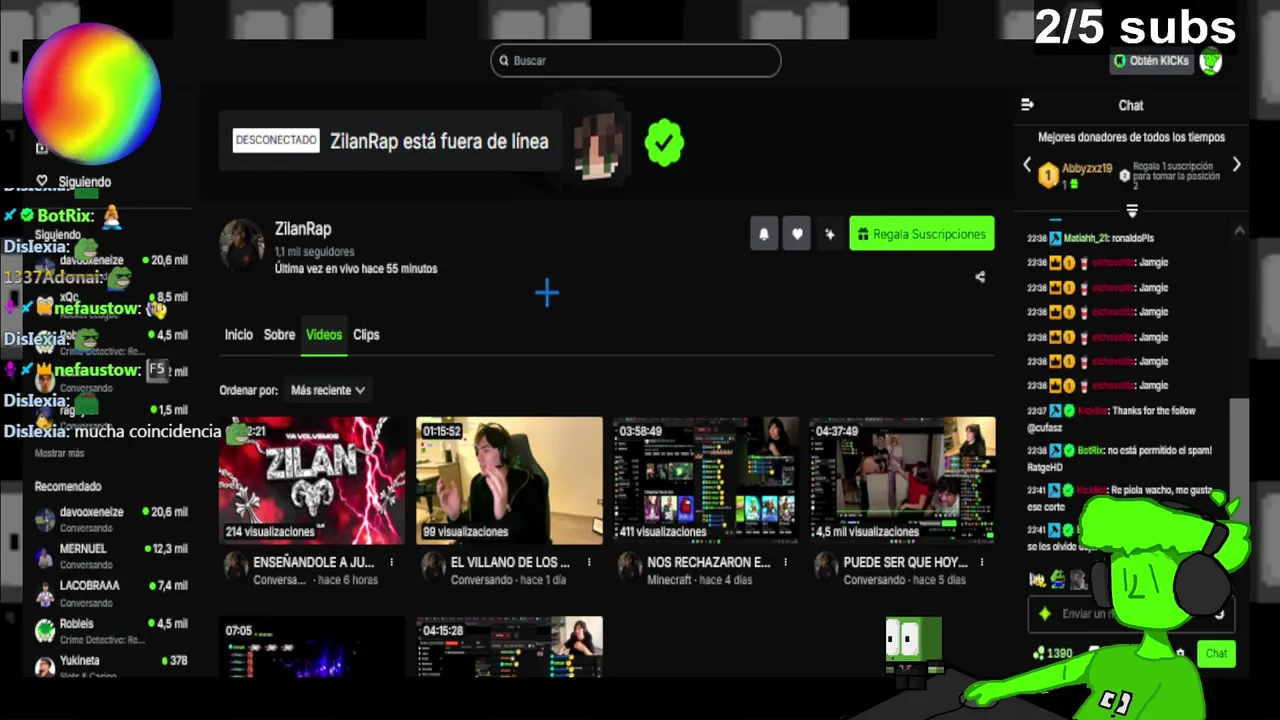Open the EL VILLANO DE LOS... video title
Viewport: 1280px width, 720px height.
tap(510, 563)
